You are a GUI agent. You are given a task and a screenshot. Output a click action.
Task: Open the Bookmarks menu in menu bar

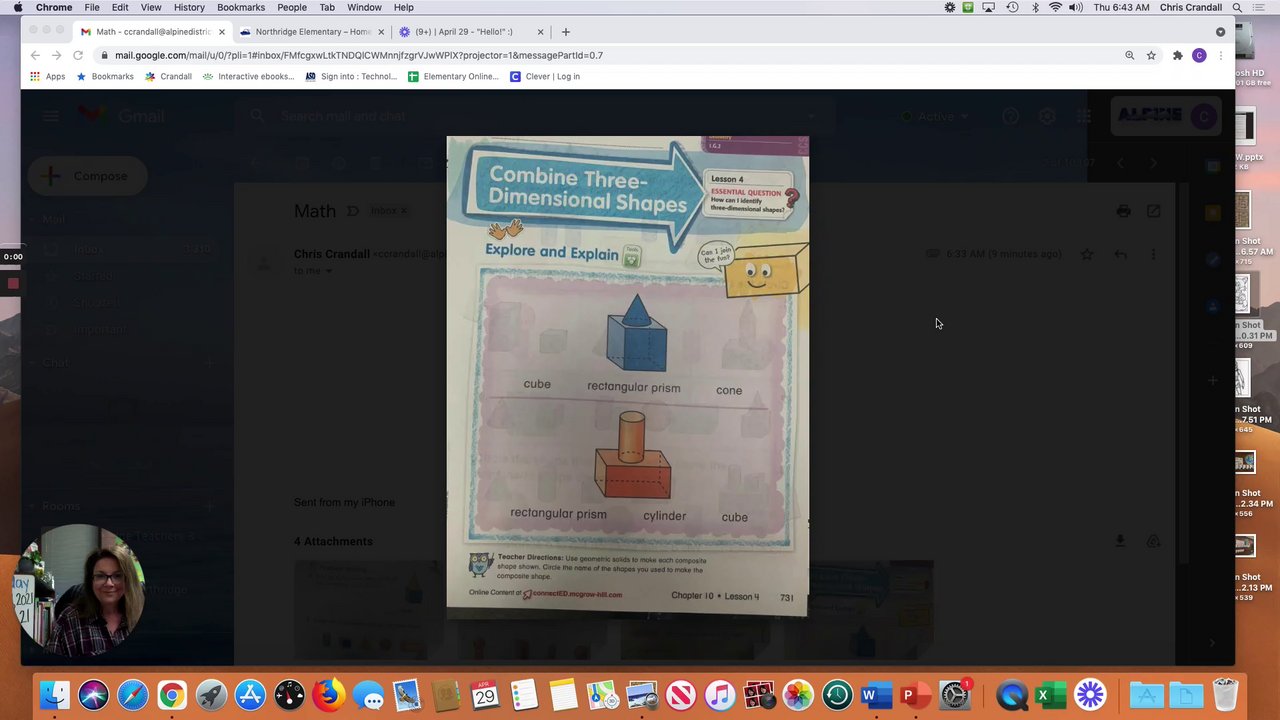coord(241,7)
